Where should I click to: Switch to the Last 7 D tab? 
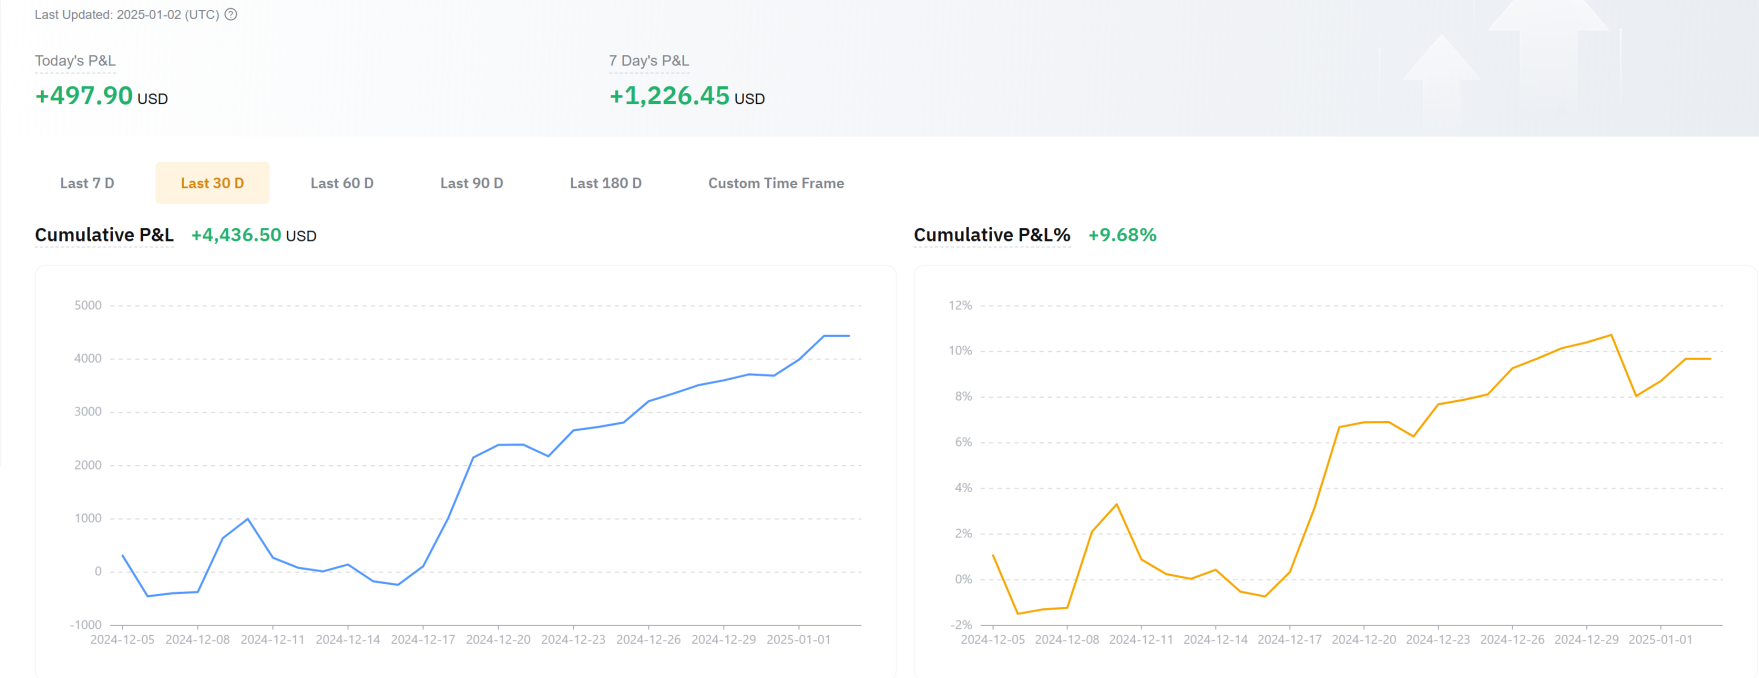pos(87,183)
